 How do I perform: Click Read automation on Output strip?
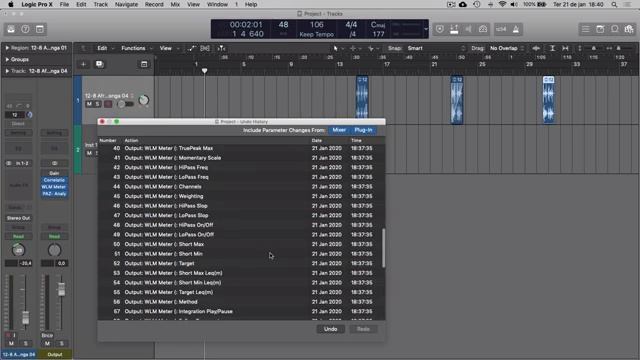pyautogui.click(x=54, y=236)
